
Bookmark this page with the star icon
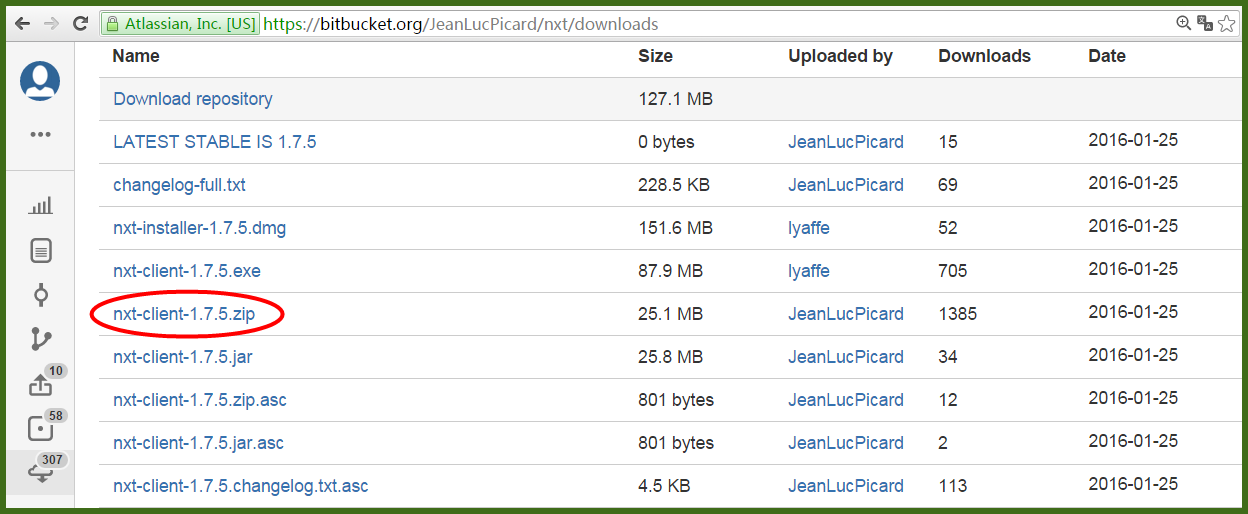[1226, 24]
